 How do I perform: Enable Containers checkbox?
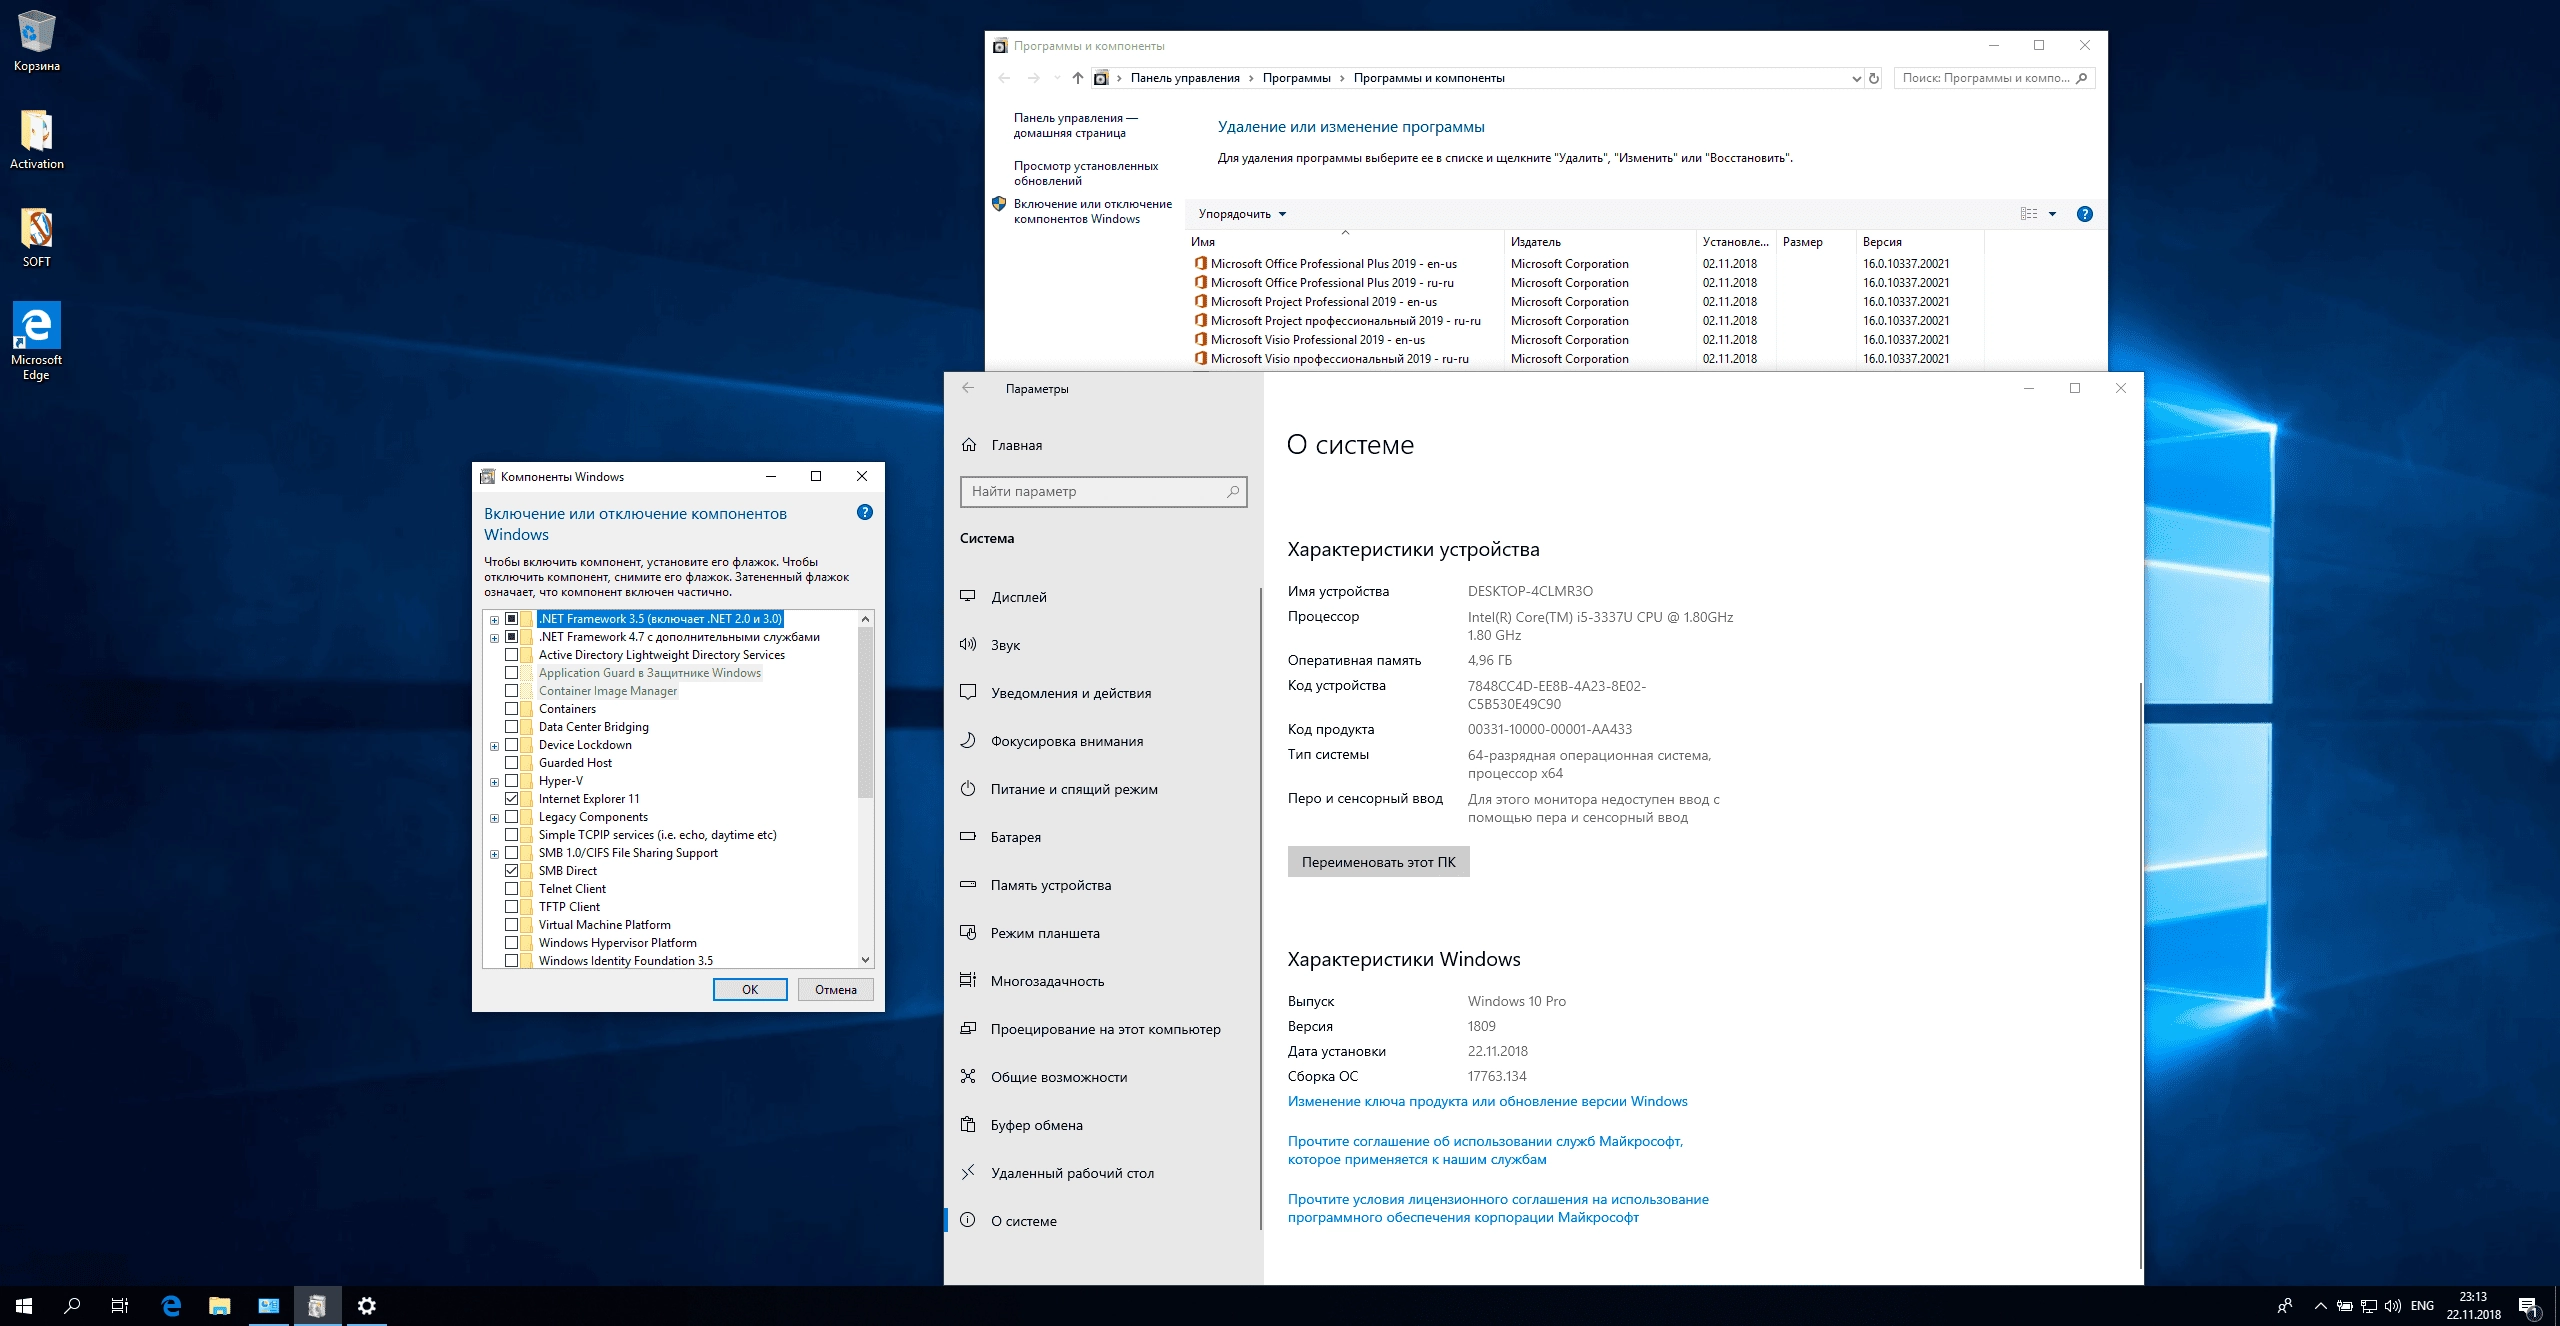pos(511,709)
